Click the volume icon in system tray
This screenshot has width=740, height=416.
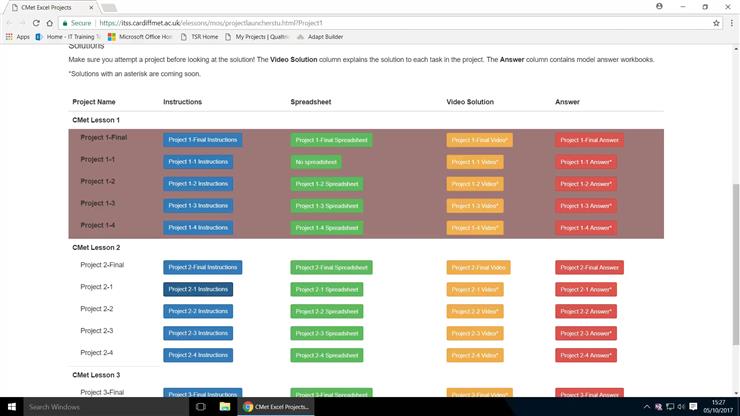pos(681,407)
